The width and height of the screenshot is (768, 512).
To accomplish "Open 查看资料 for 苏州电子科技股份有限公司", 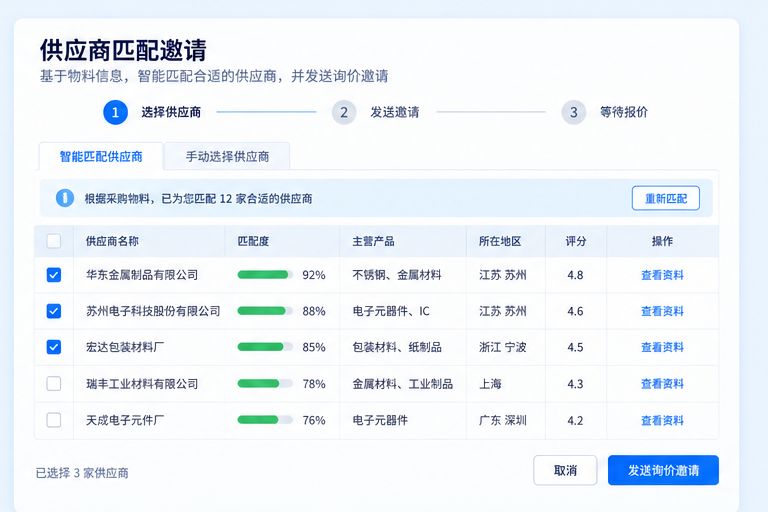I will click(x=662, y=311).
